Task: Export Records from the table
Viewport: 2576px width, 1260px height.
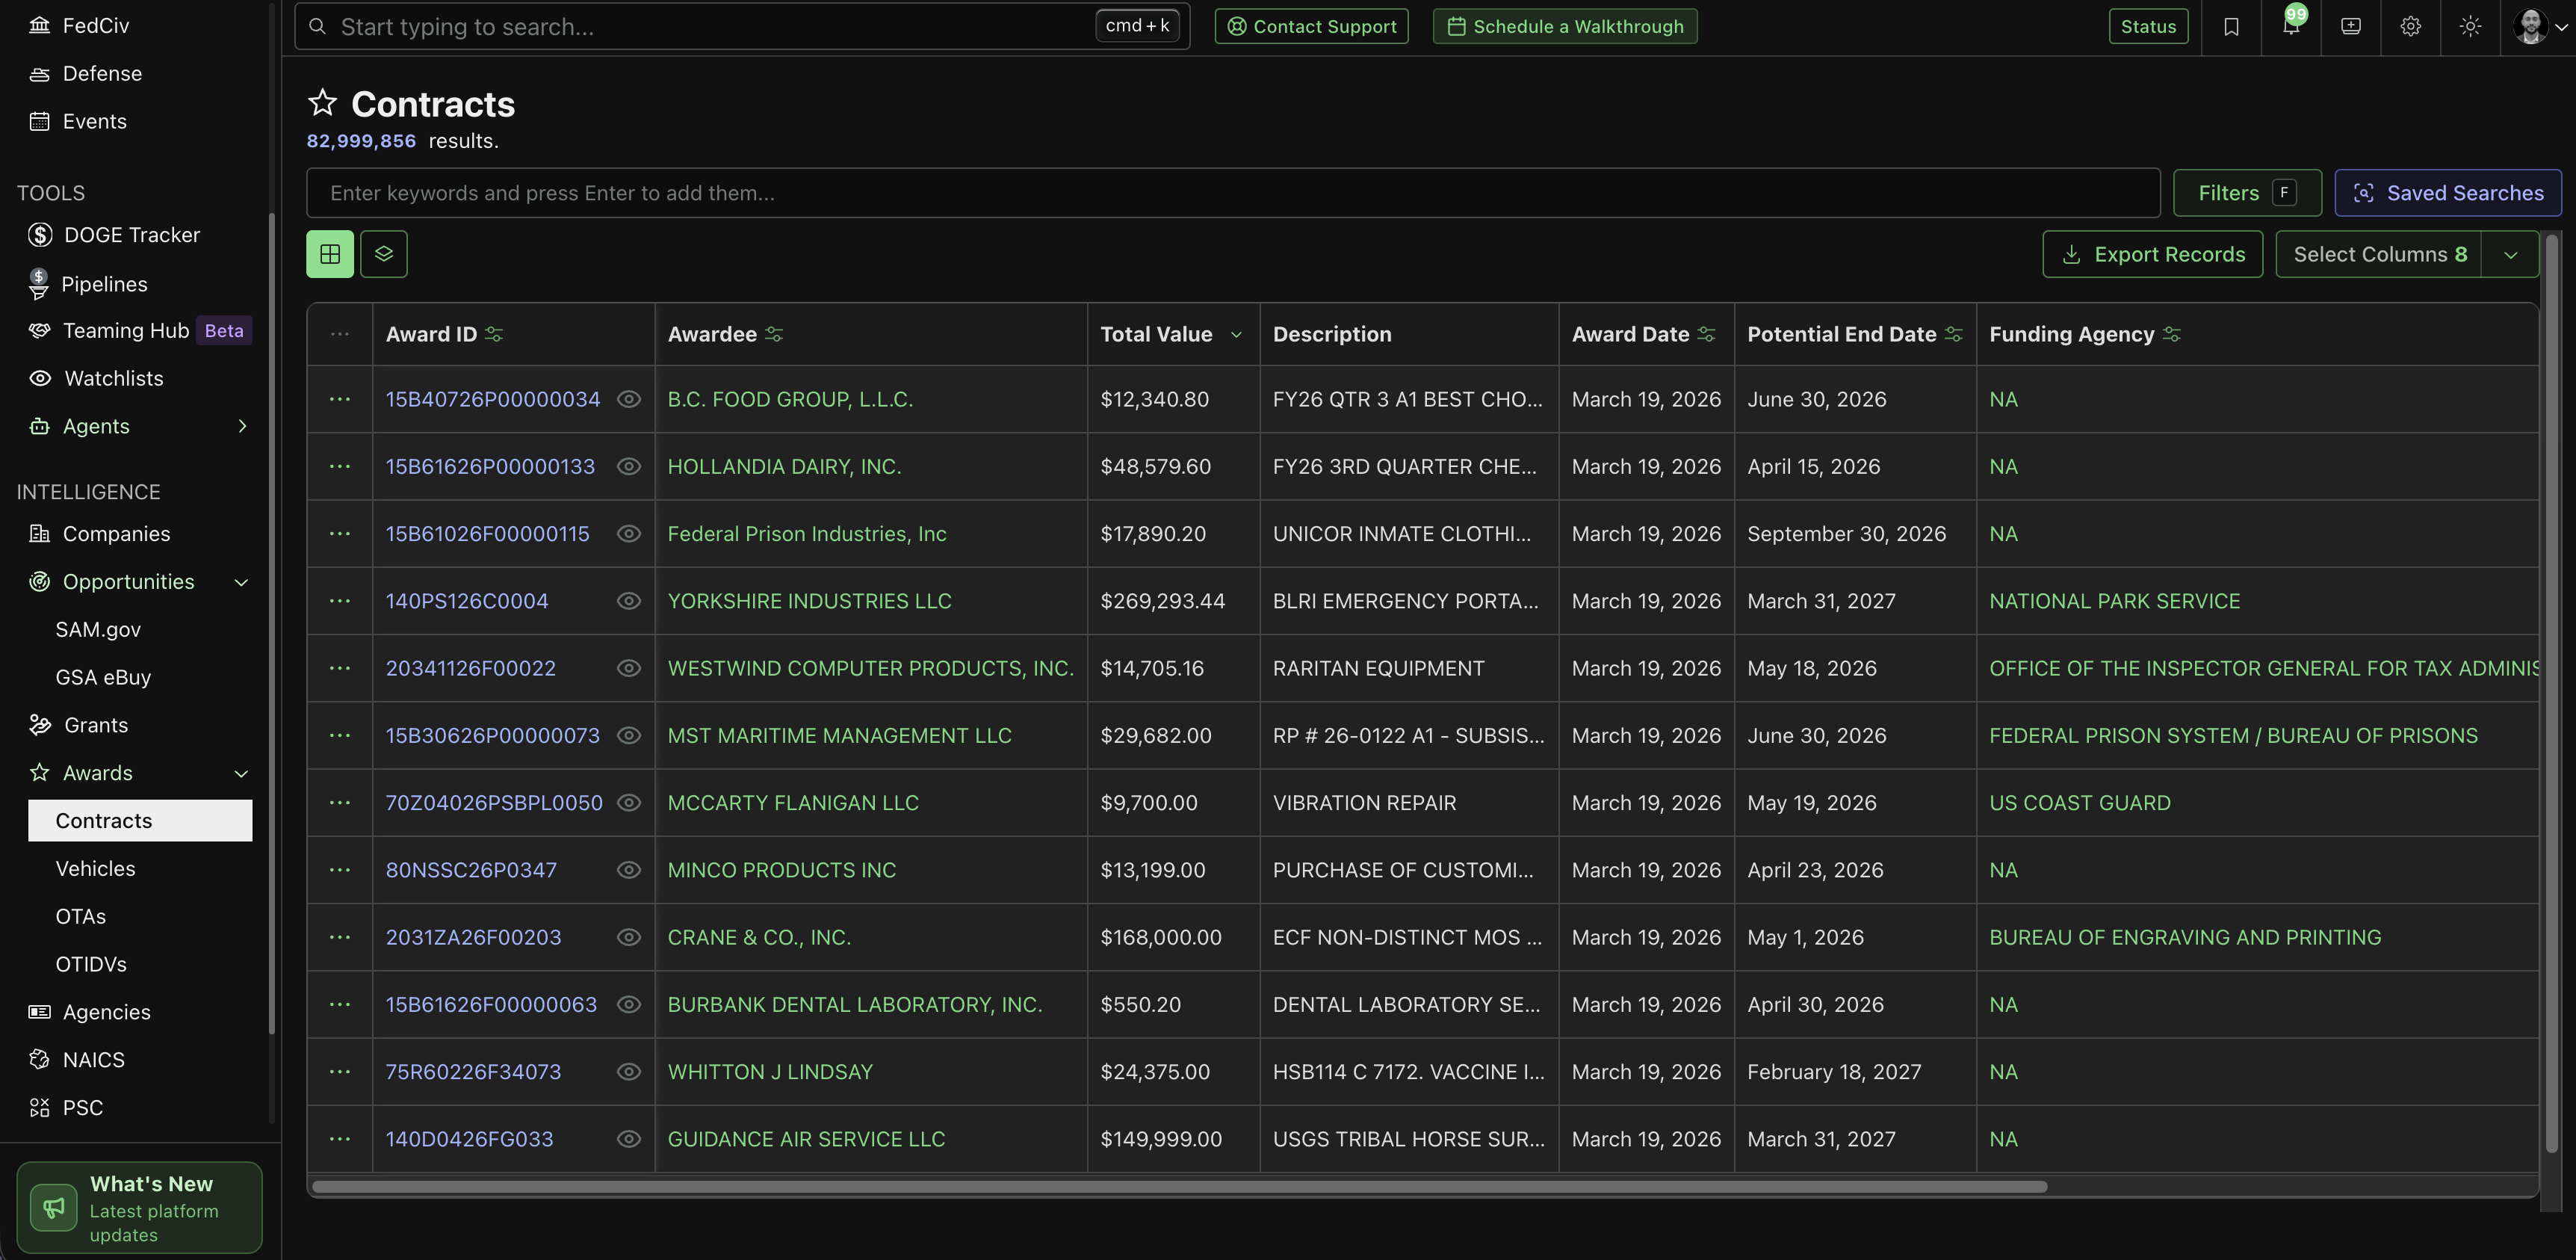Action: coord(2152,254)
